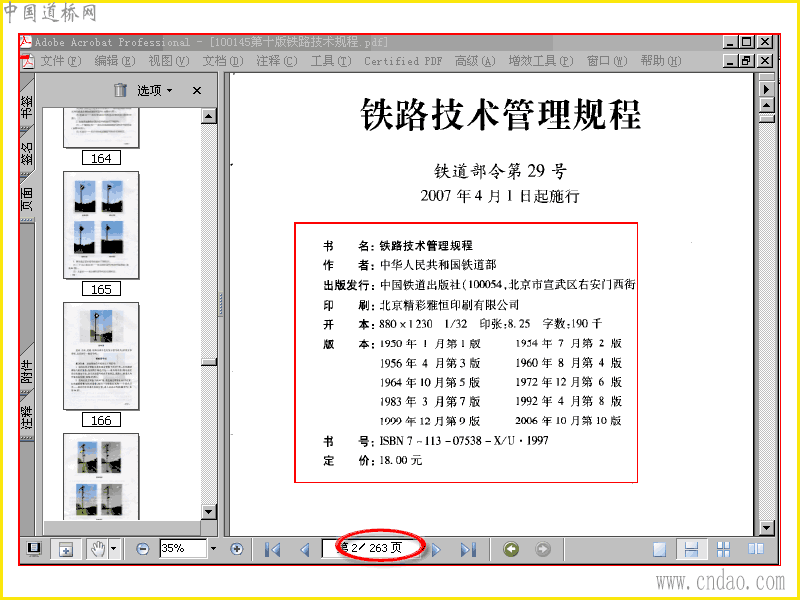The image size is (800, 600).
Task: Expand the zoom percentage dropdown arrow
Action: click(213, 549)
